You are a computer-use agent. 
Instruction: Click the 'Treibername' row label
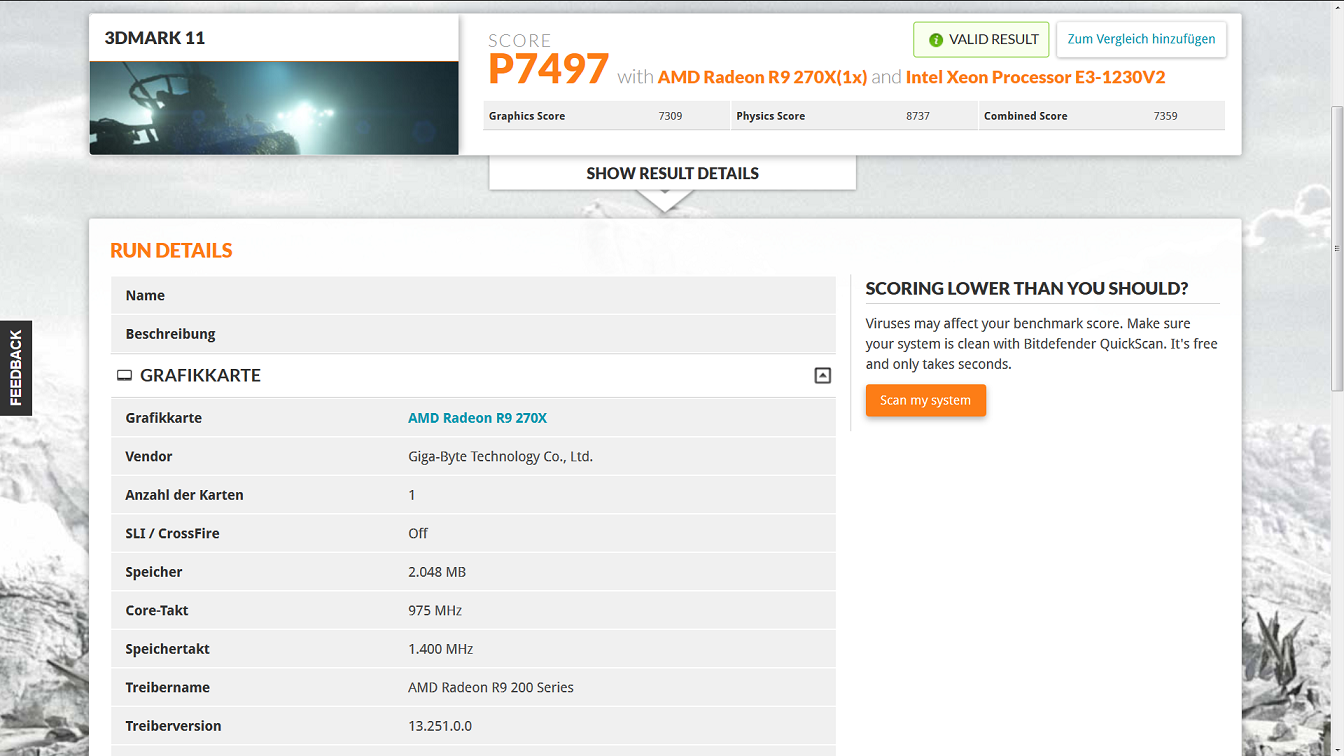[x=167, y=688]
